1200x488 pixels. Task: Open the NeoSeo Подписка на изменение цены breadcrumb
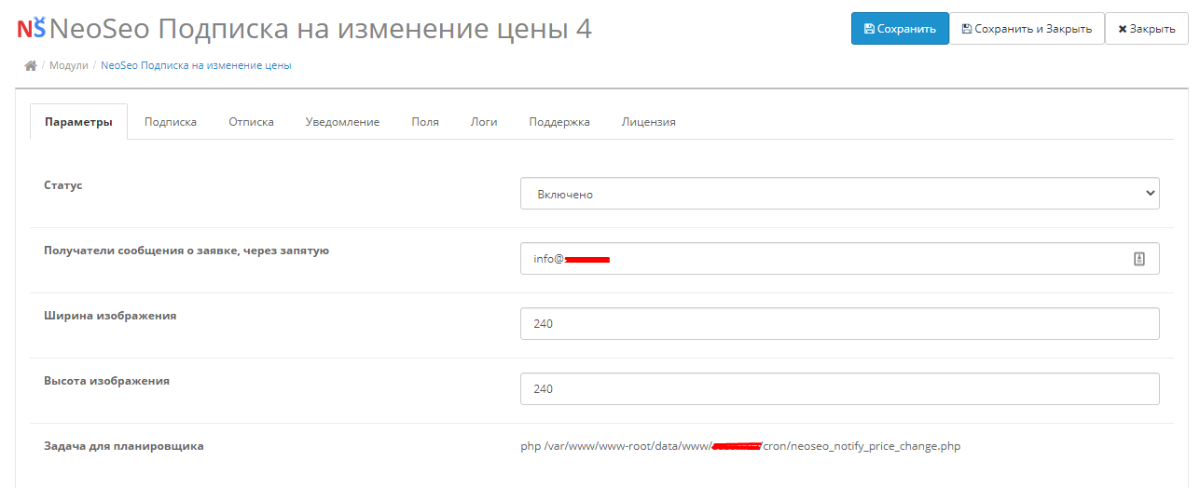(196, 66)
